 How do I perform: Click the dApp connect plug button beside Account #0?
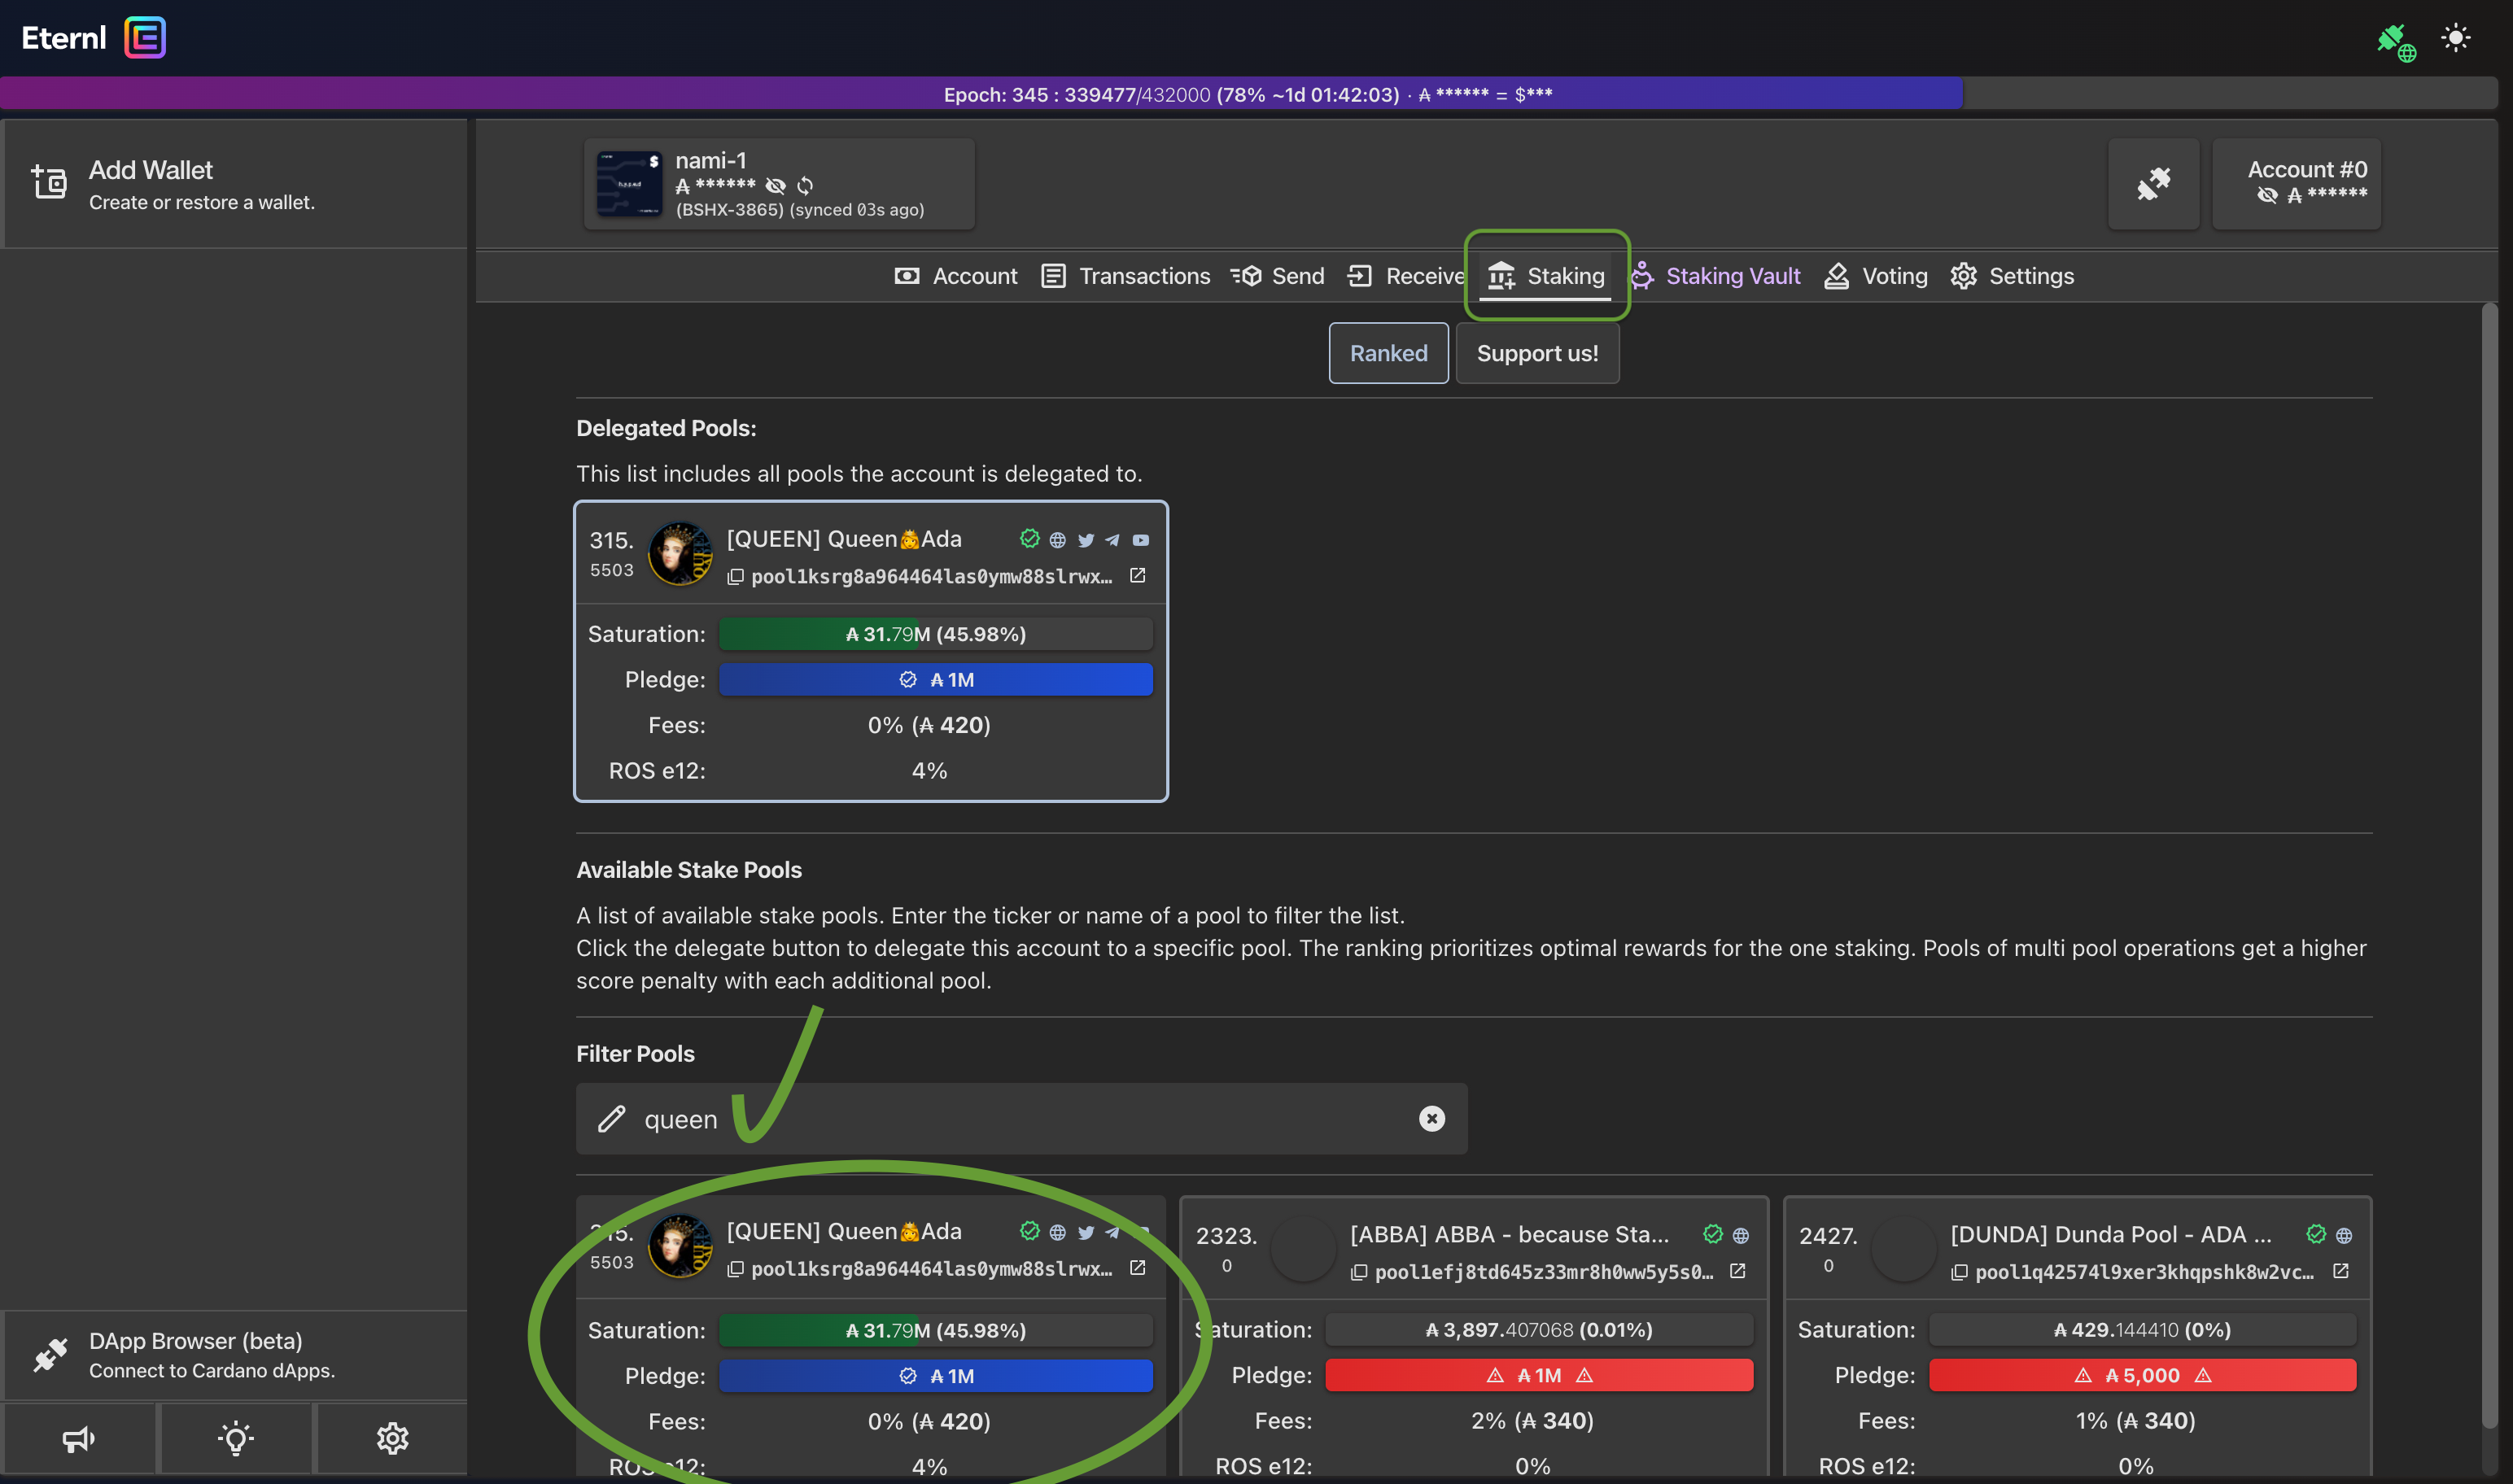pos(2153,184)
